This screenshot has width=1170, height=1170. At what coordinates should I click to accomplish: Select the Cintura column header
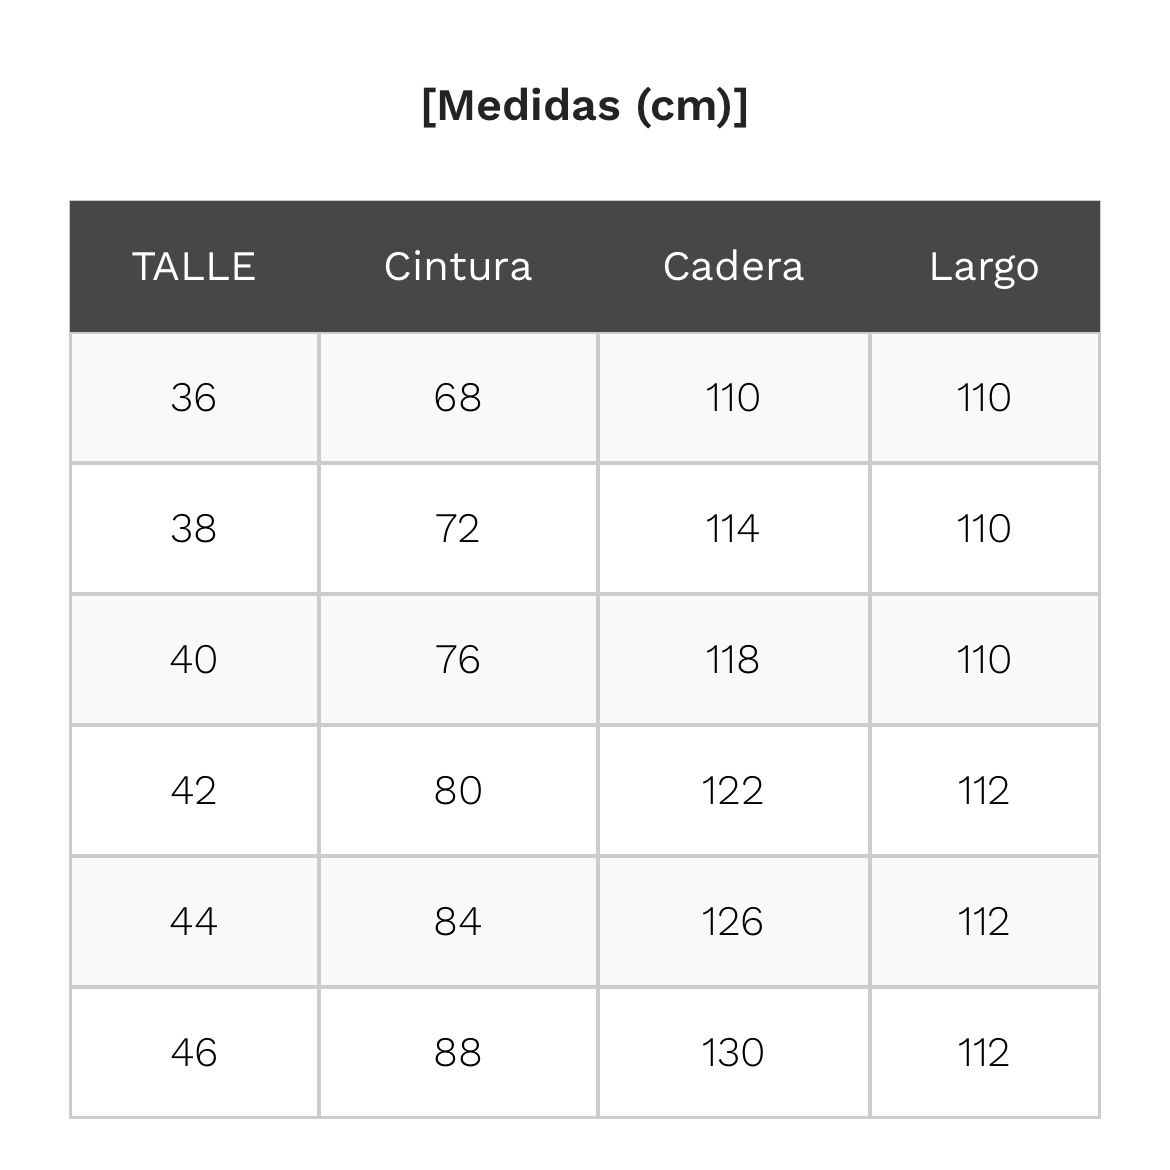coord(458,266)
